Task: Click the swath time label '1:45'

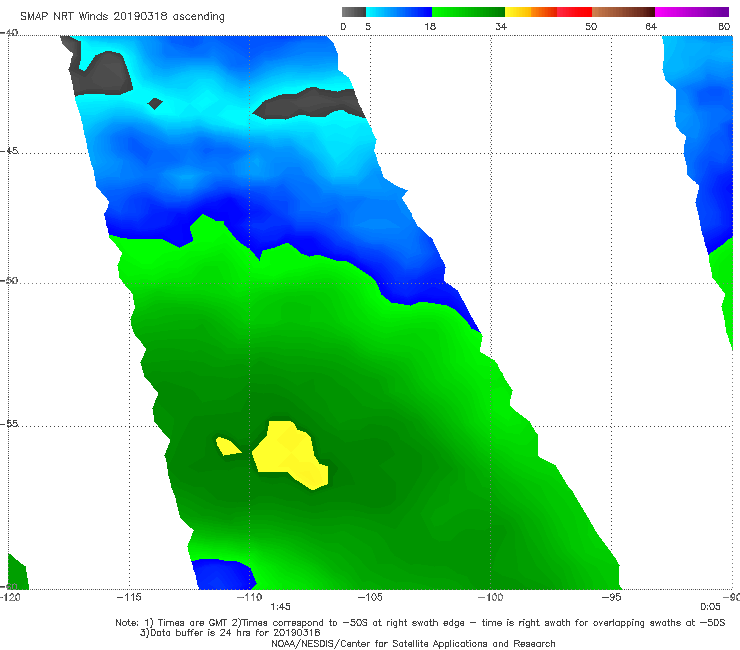Action: (280, 607)
